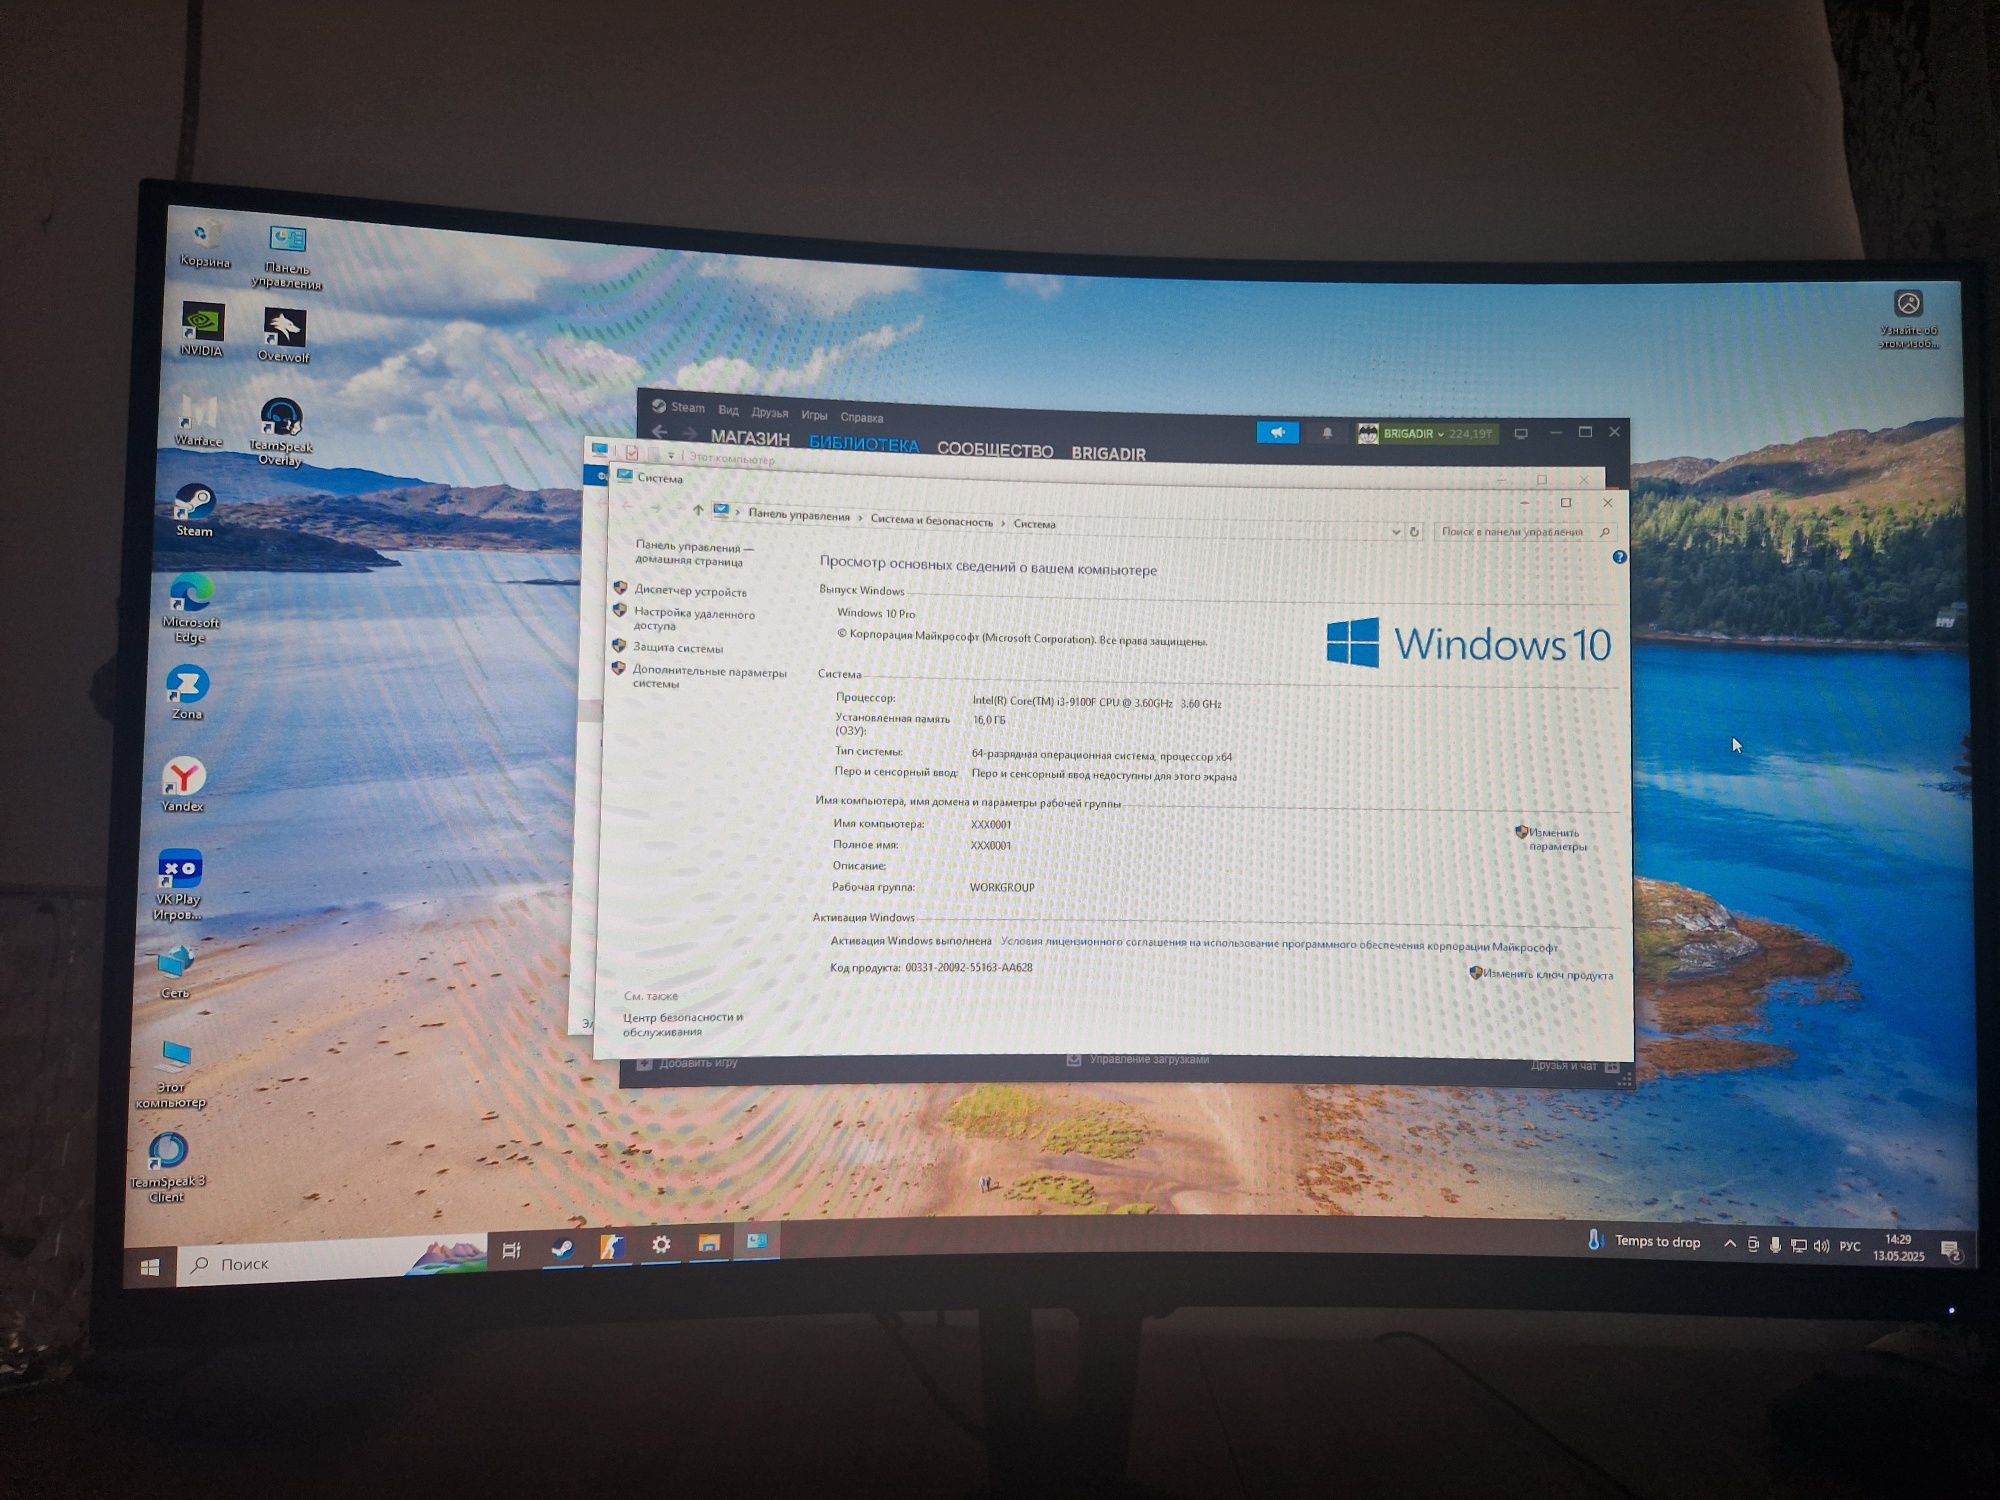Open the Игры menu in Steam

click(814, 415)
